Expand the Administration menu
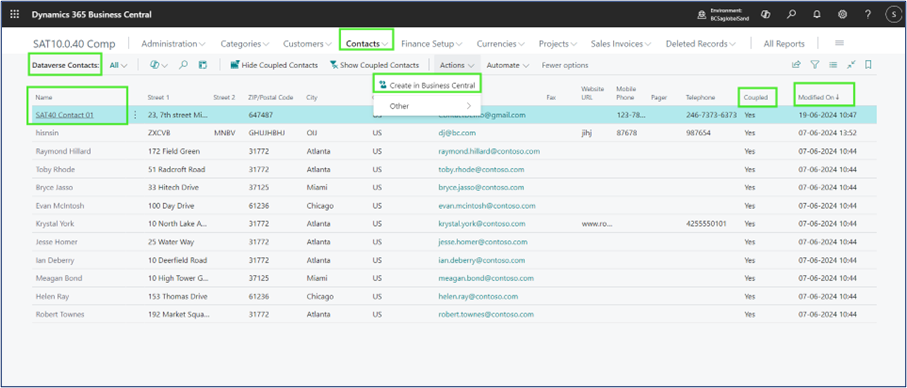 pyautogui.click(x=174, y=43)
